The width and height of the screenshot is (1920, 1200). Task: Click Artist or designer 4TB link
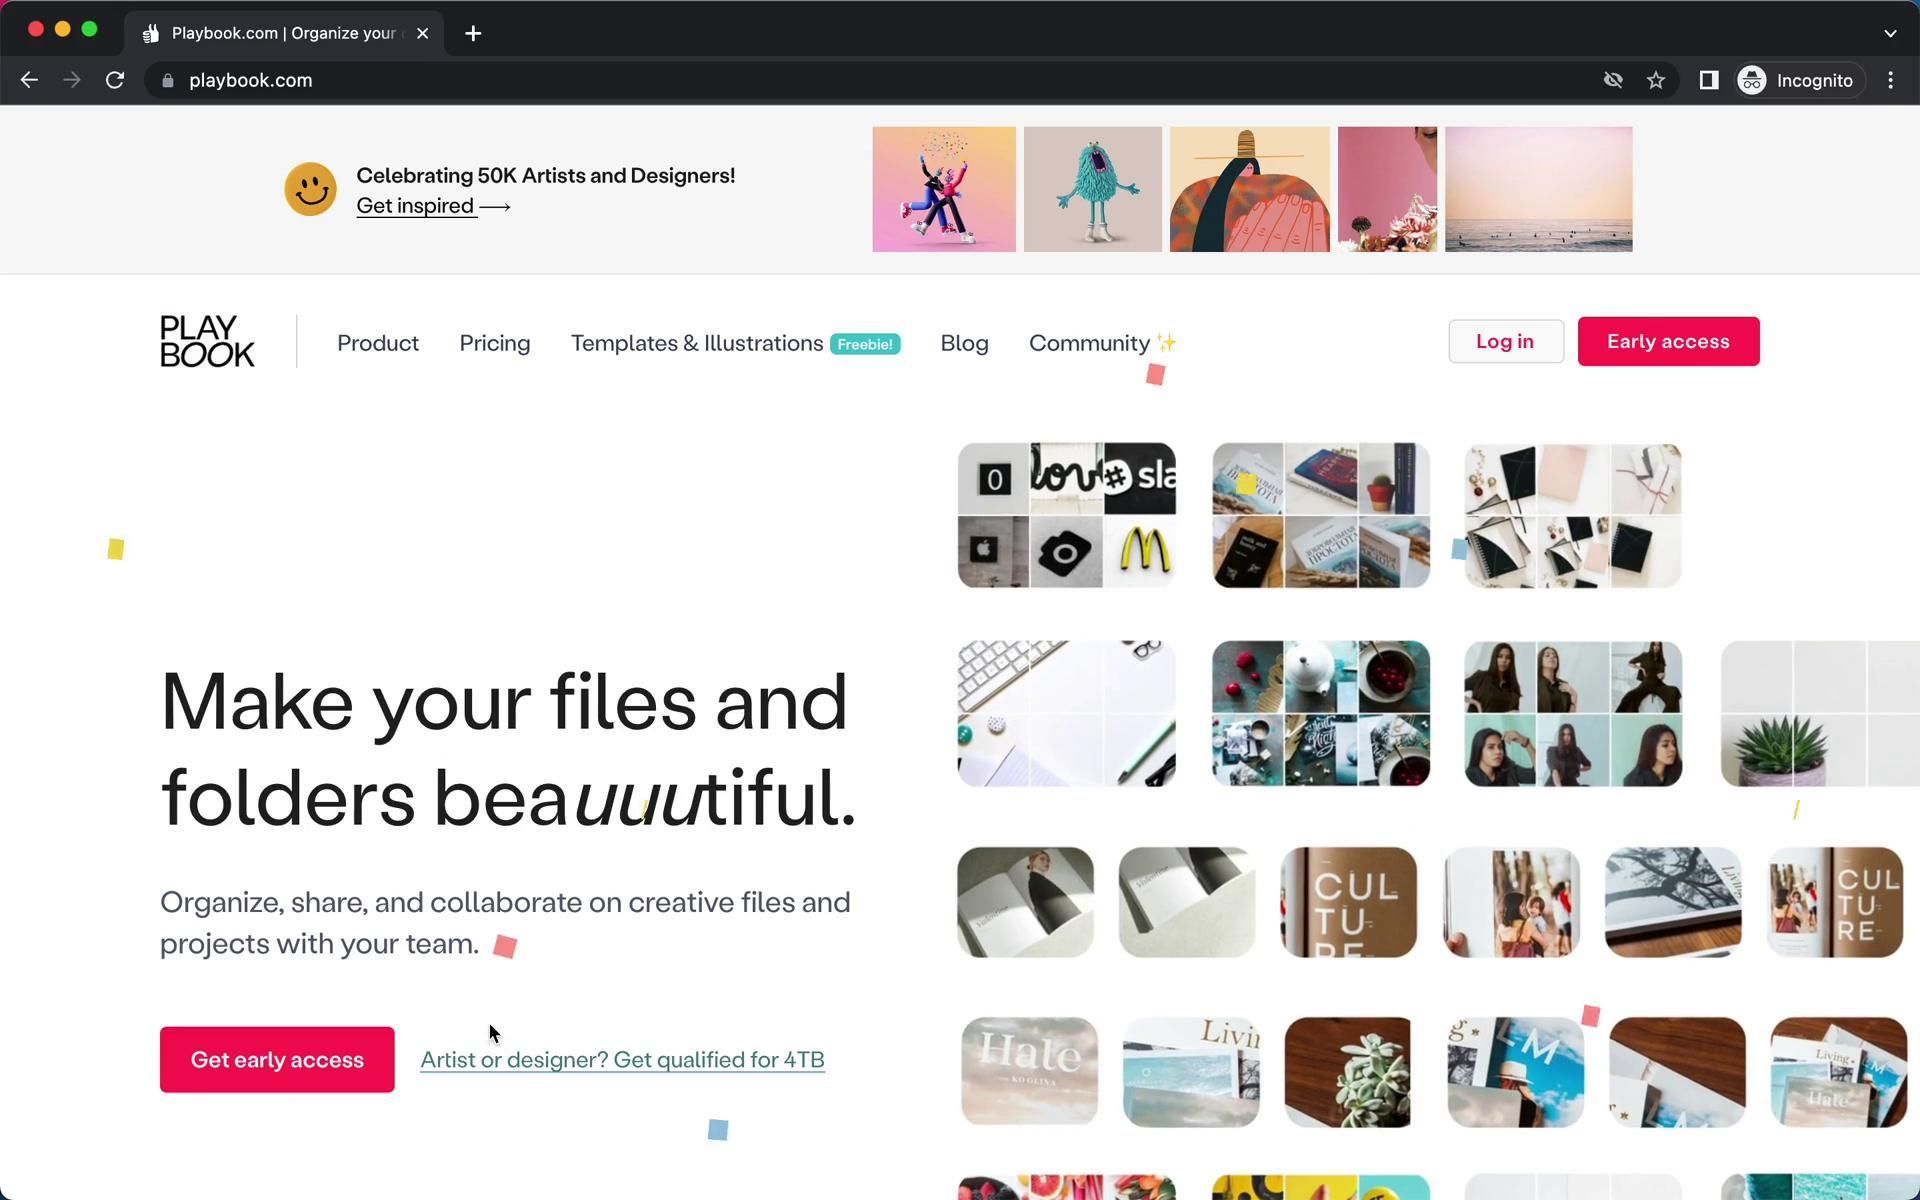[x=622, y=1060]
